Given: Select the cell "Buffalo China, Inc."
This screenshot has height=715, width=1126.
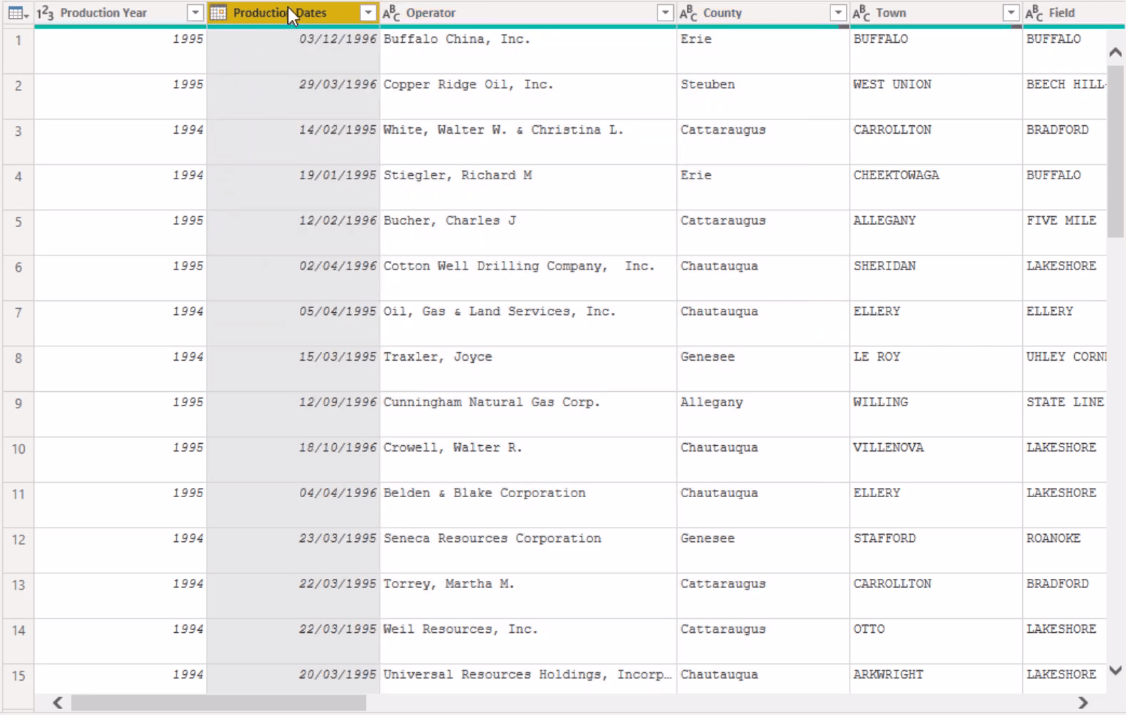Looking at the screenshot, I should (x=528, y=51).
